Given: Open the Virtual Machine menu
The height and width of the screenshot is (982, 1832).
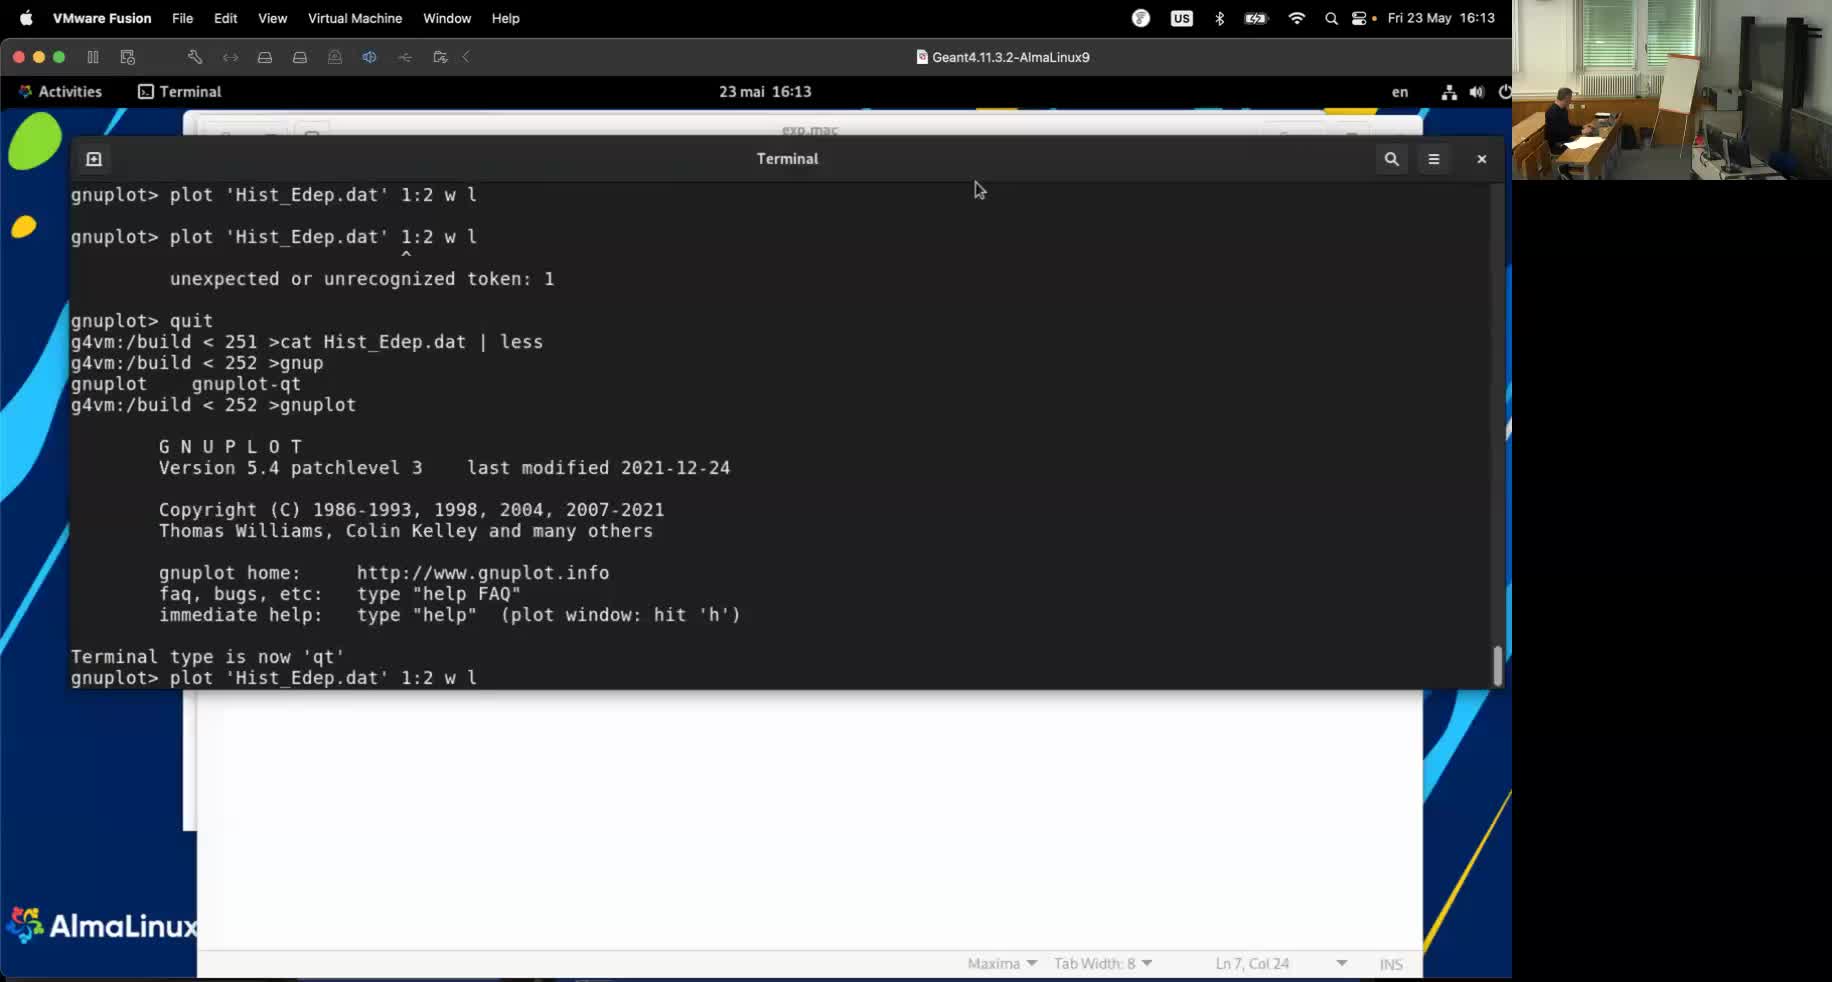Looking at the screenshot, I should 354,18.
